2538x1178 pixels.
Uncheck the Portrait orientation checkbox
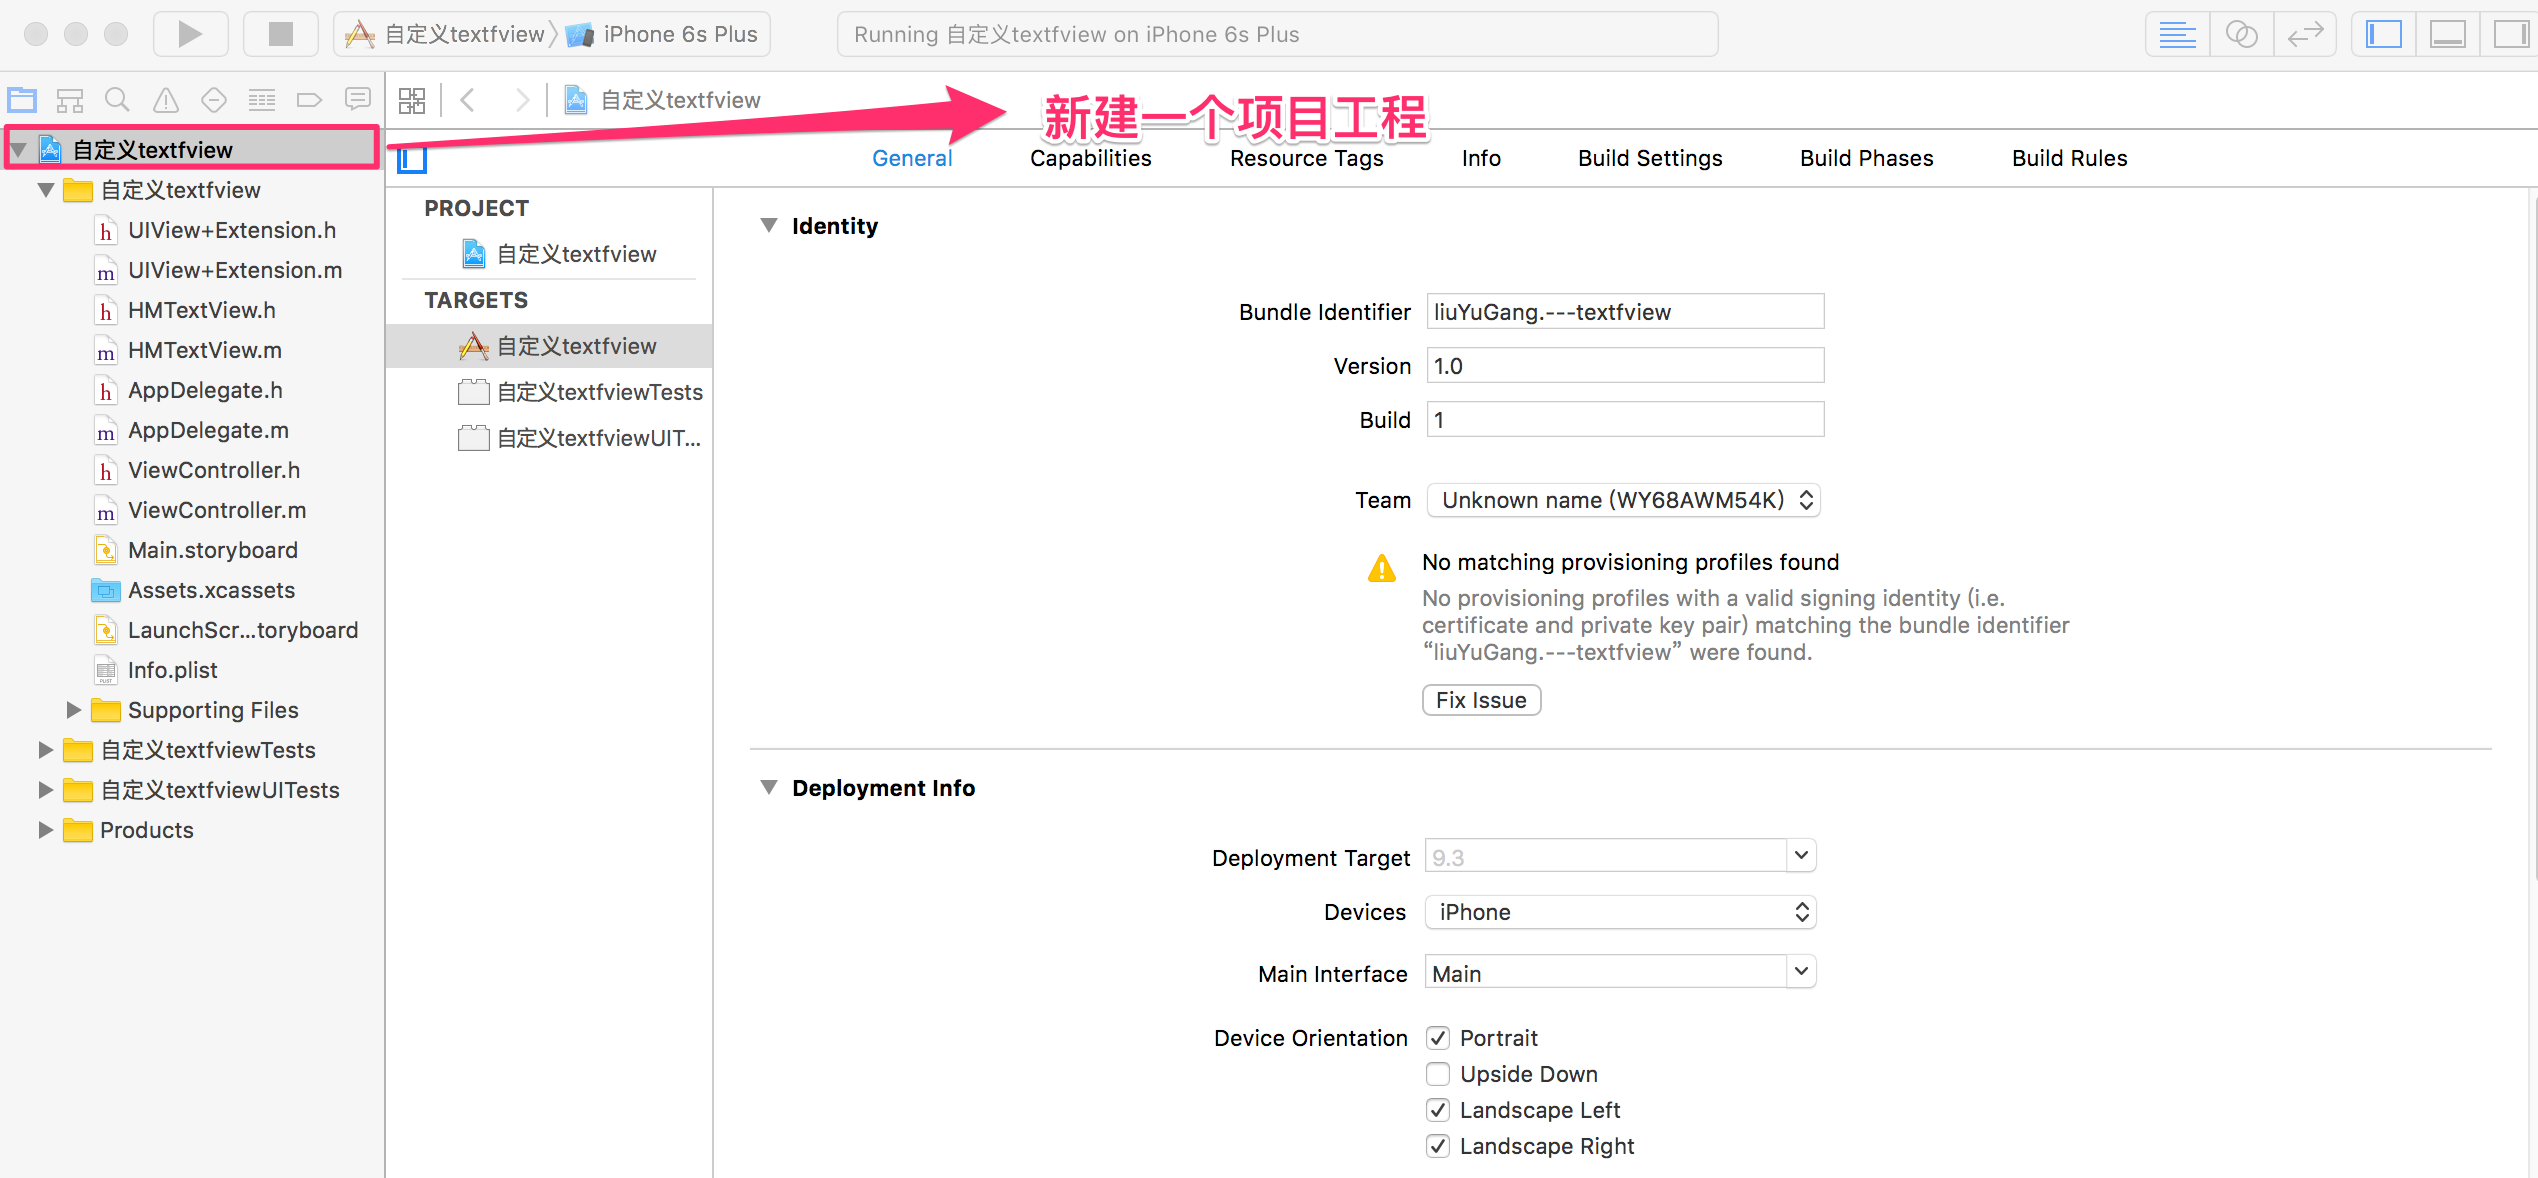click(x=1438, y=1038)
